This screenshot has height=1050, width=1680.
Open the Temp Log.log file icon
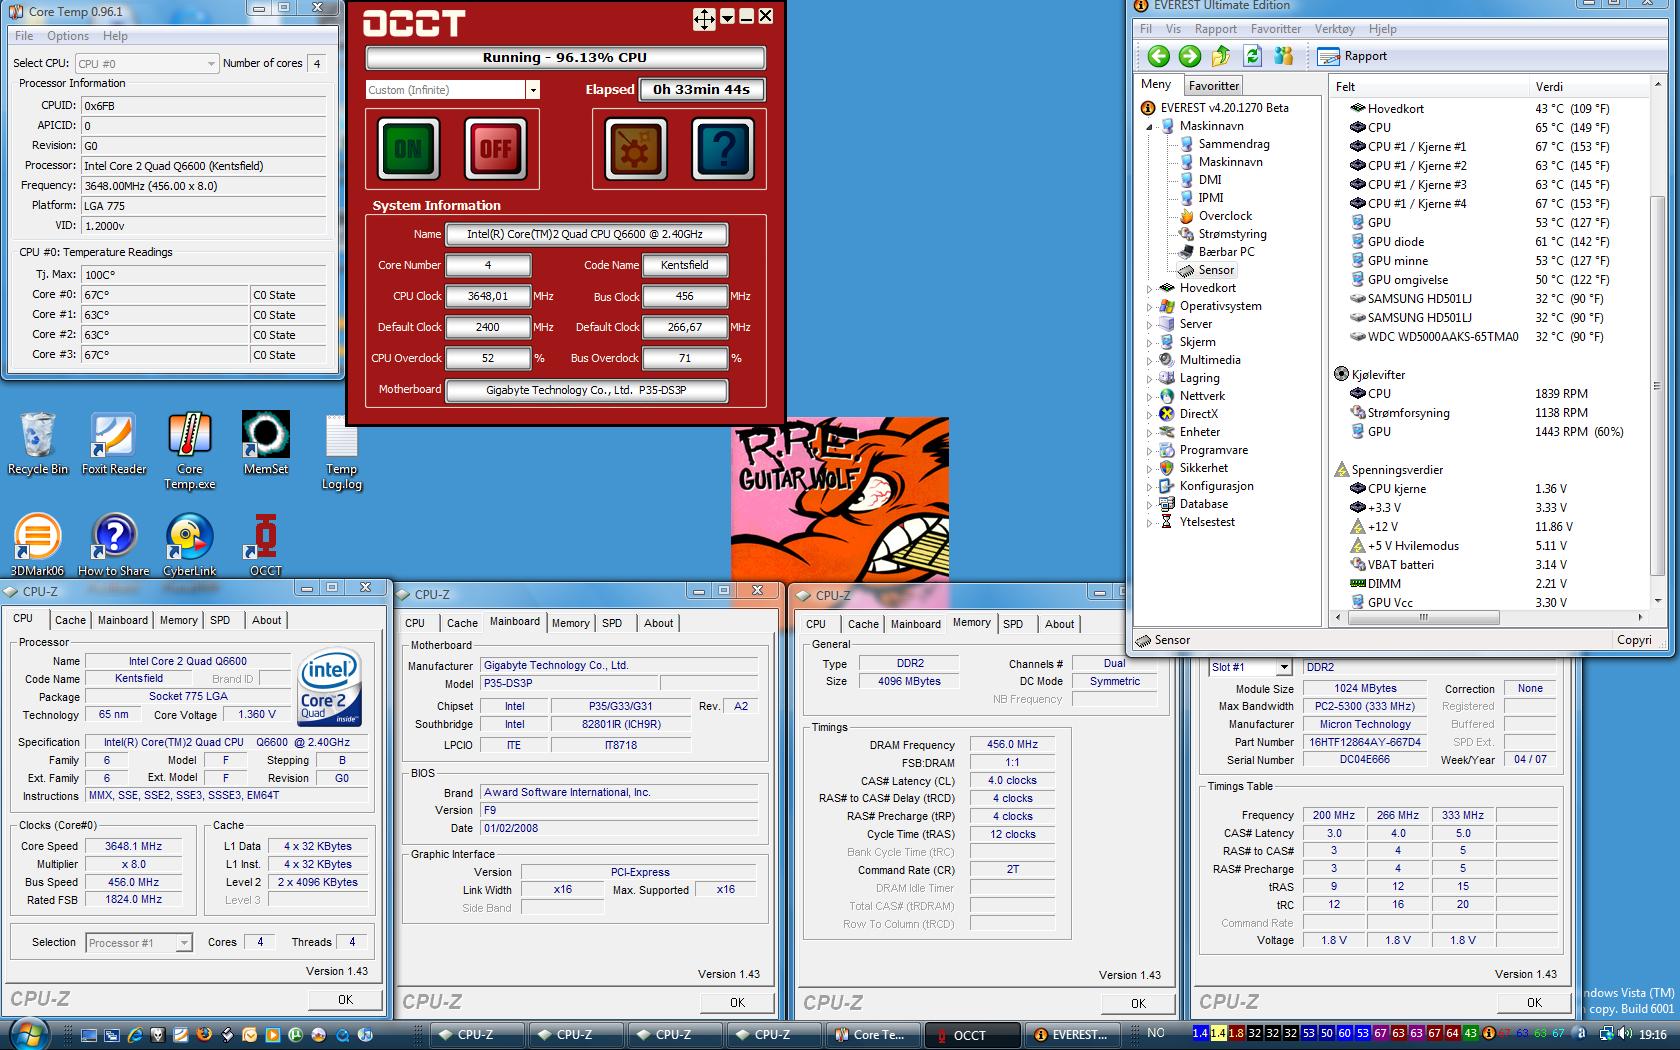(x=342, y=451)
